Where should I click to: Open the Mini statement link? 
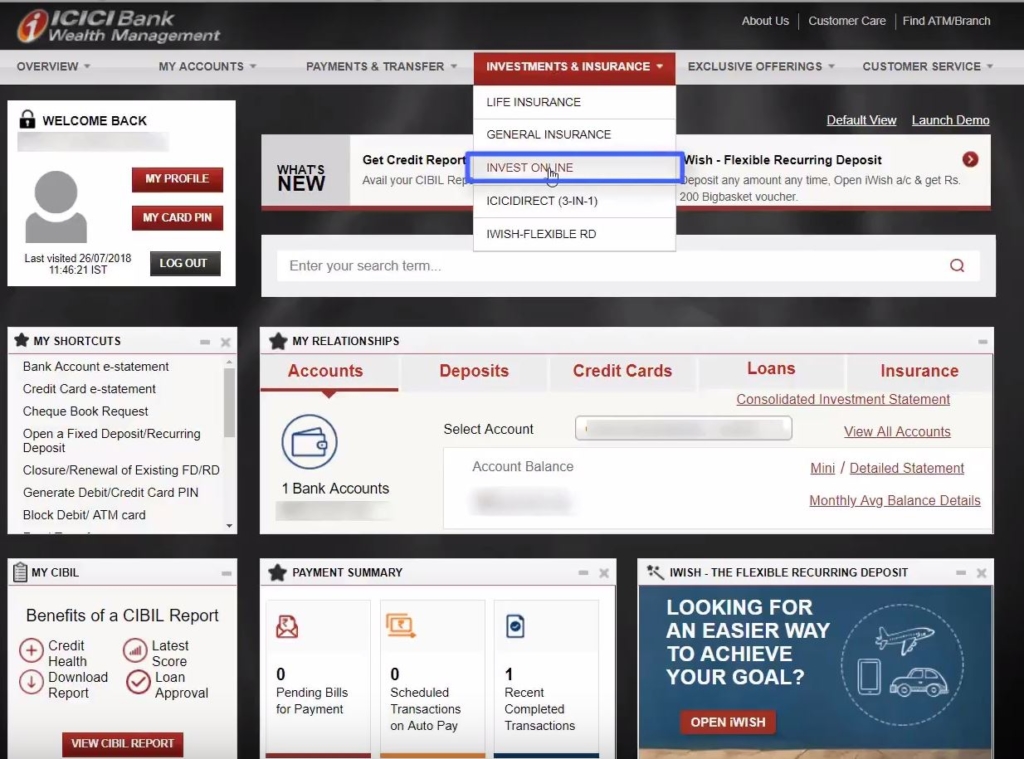tap(822, 468)
